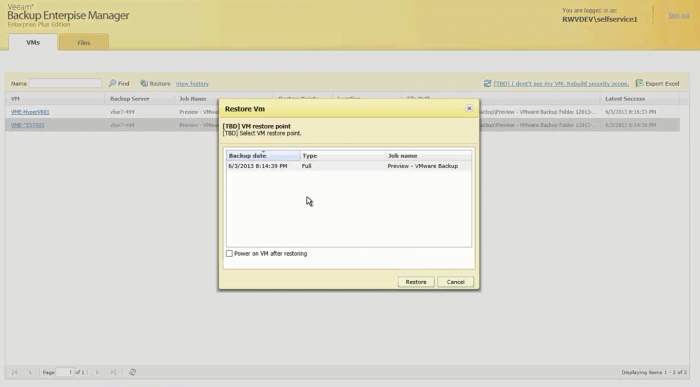Screen dimensions: 700x387
Task: Click the Name search input field
Action: 65,83
